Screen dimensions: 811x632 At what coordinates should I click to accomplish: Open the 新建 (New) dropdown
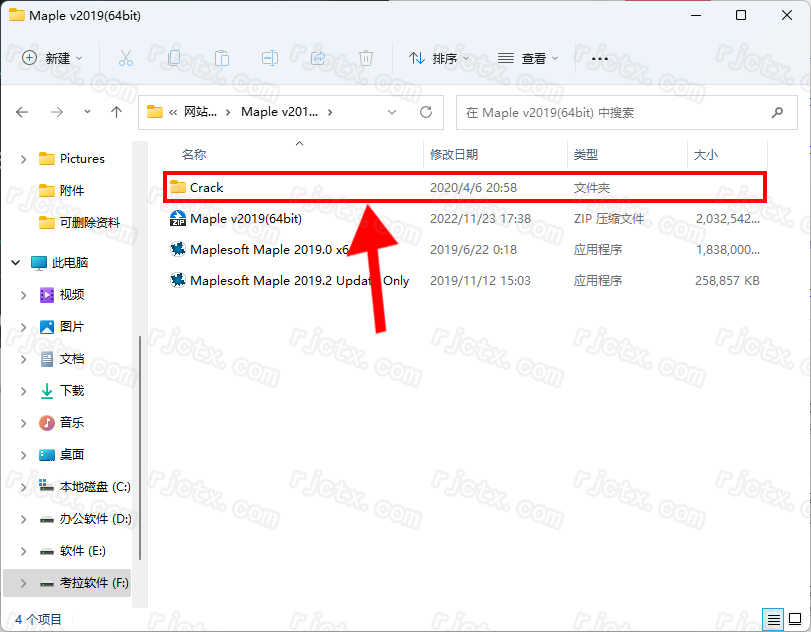click(x=53, y=58)
